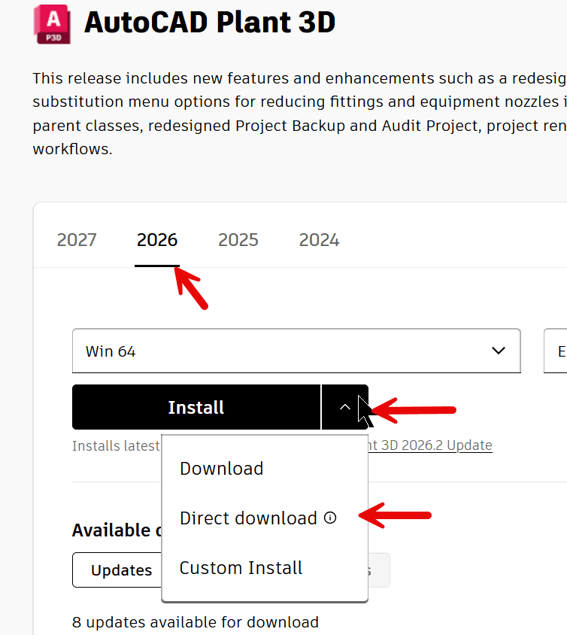
Task: Click the AutoCAD Plant 3D product icon
Action: (x=52, y=24)
